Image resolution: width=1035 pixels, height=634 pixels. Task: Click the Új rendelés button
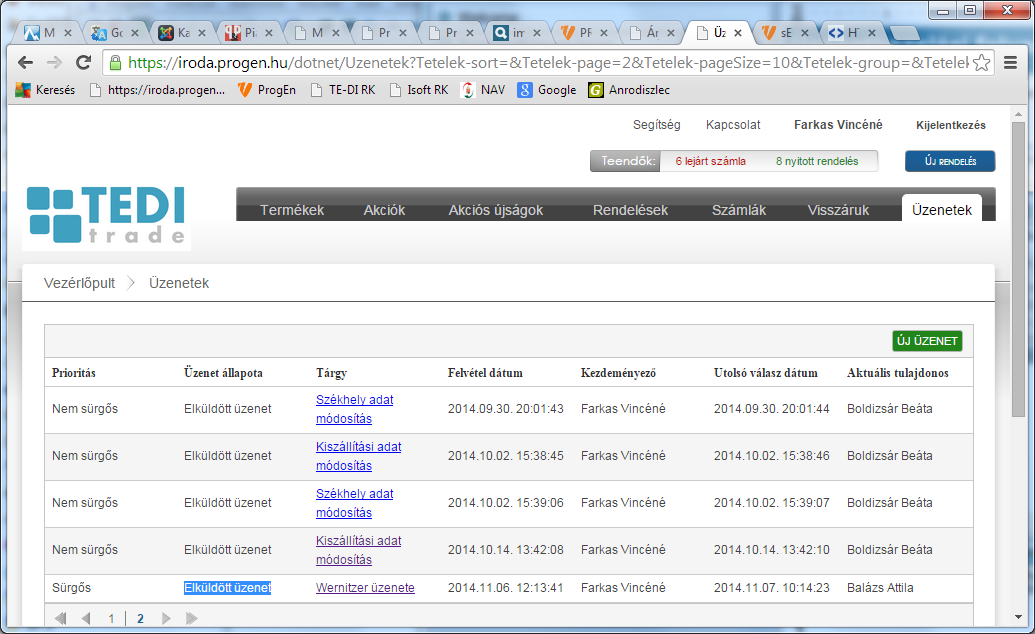(x=950, y=161)
